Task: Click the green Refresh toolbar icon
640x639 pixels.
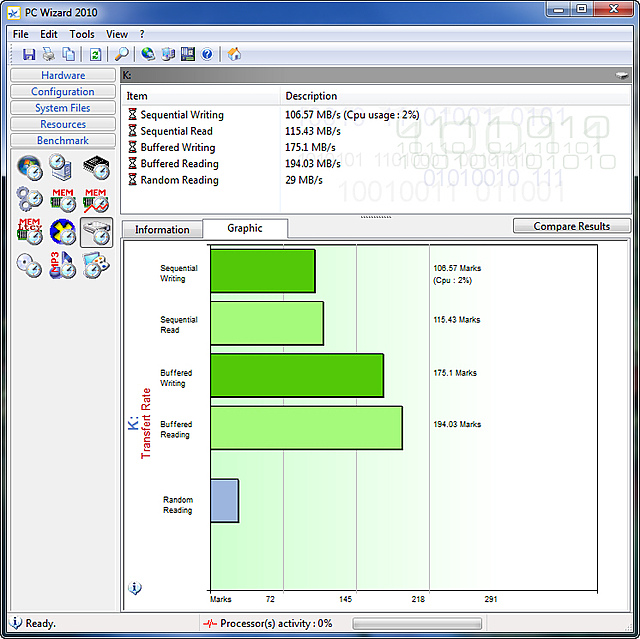Action: click(x=96, y=54)
